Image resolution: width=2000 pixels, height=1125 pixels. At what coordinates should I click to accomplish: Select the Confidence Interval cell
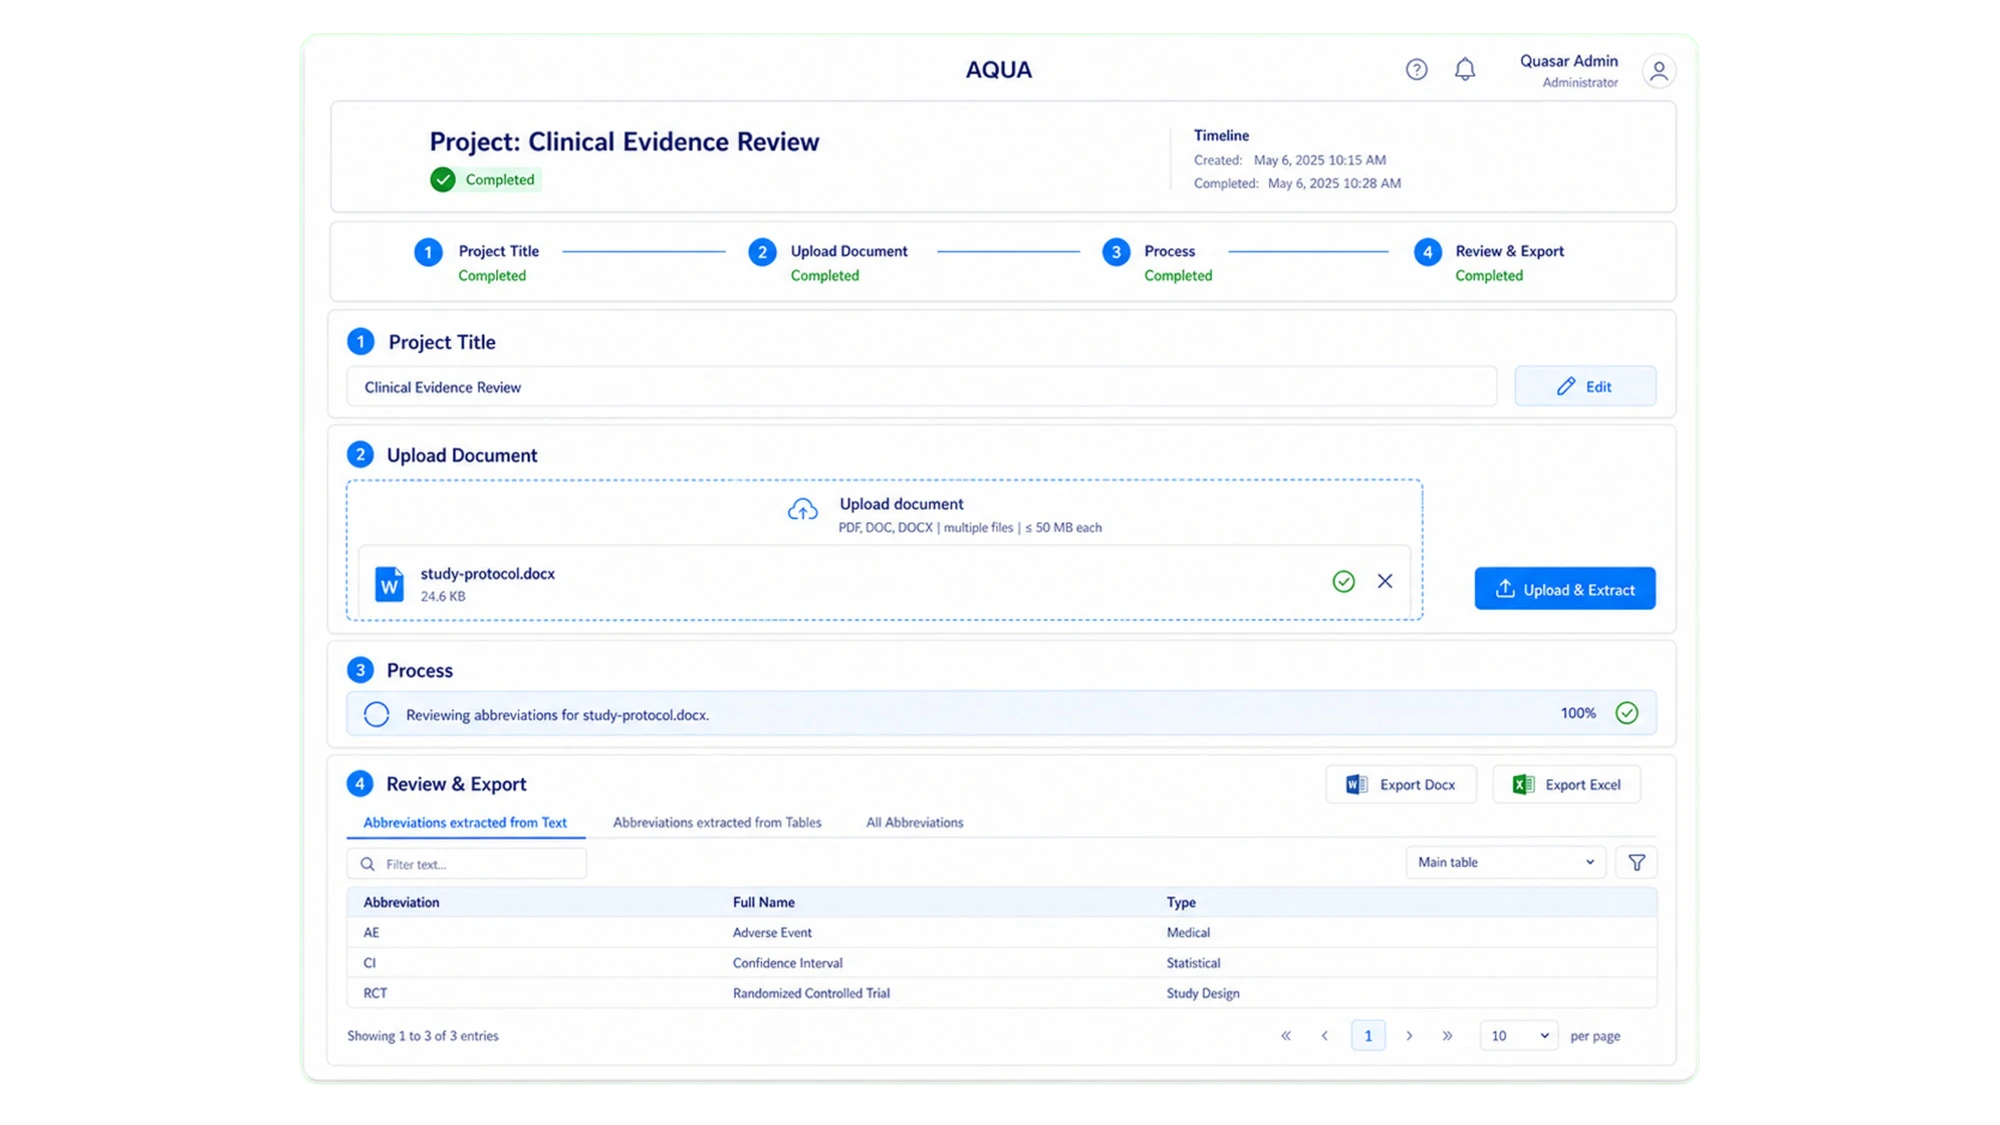(x=787, y=963)
